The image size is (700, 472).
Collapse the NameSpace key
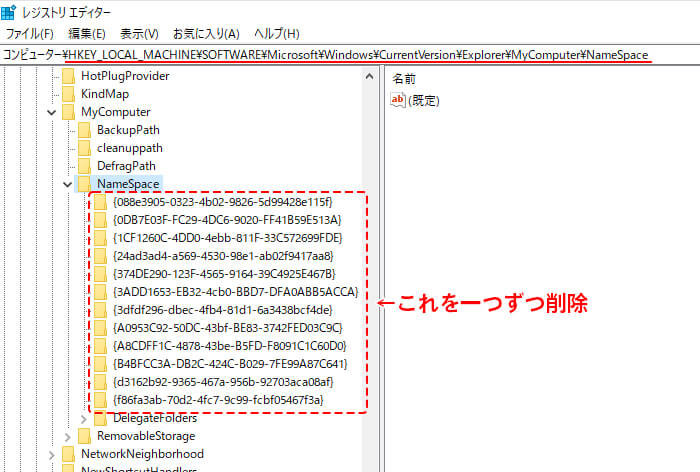click(67, 184)
